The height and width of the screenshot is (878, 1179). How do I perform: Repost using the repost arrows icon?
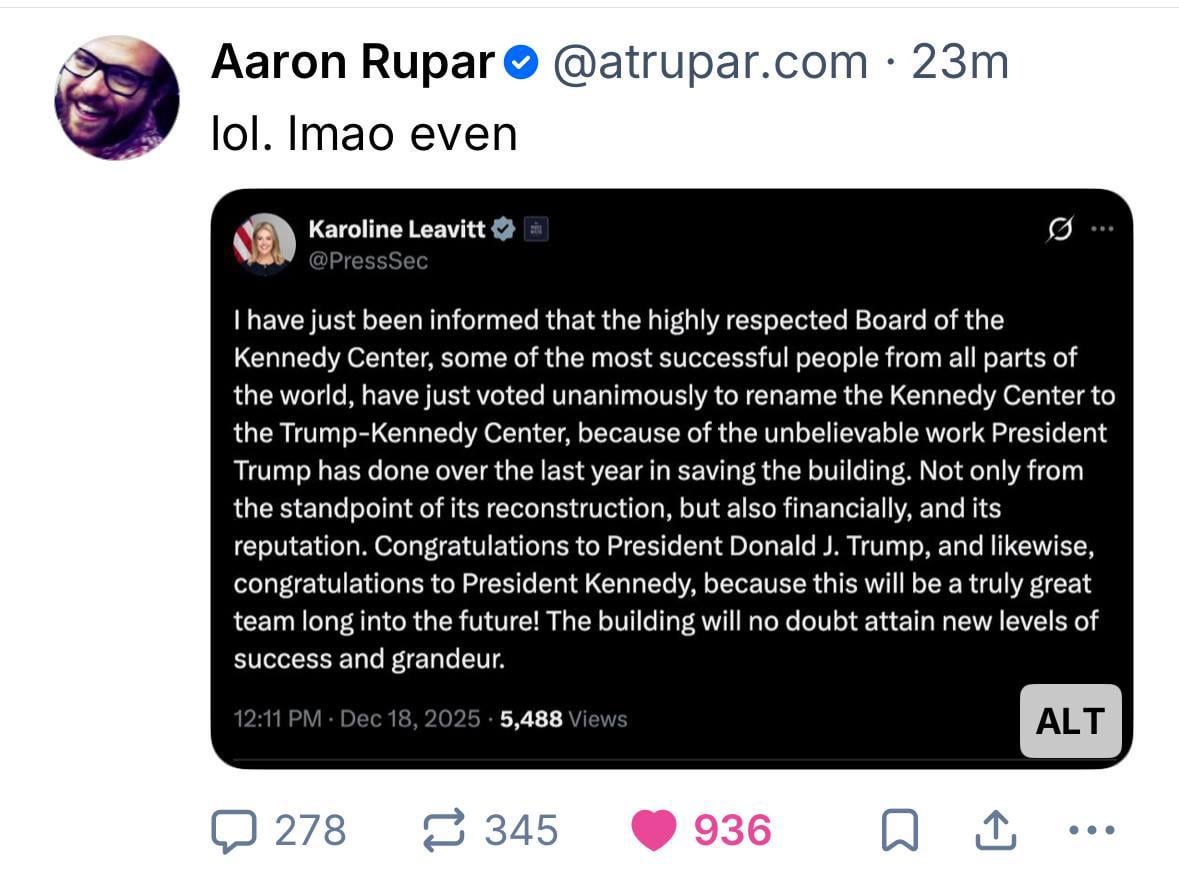[x=447, y=830]
